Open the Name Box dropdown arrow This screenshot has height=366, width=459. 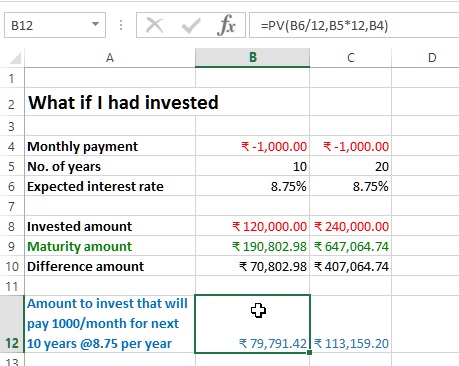(x=95, y=24)
